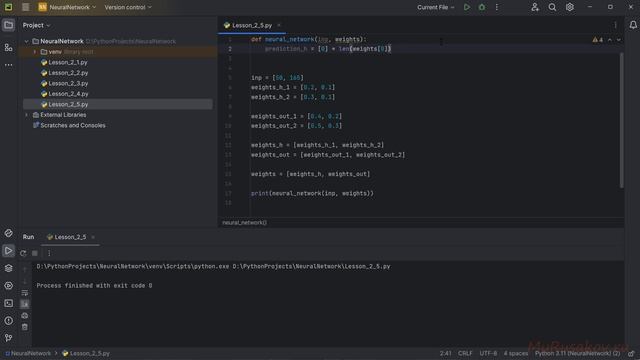
Task: Close the Lesson_2_5.py editor tab
Action: (x=279, y=25)
